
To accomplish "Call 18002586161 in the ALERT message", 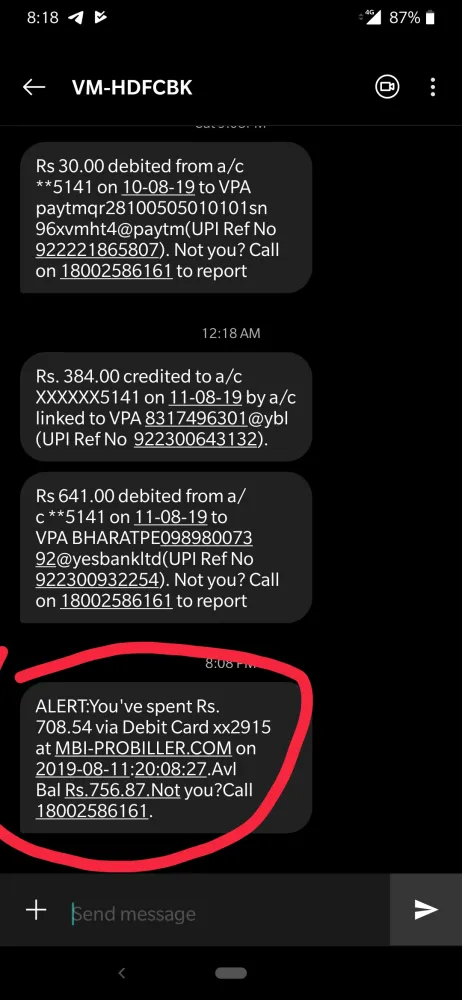I will pyautogui.click(x=92, y=811).
